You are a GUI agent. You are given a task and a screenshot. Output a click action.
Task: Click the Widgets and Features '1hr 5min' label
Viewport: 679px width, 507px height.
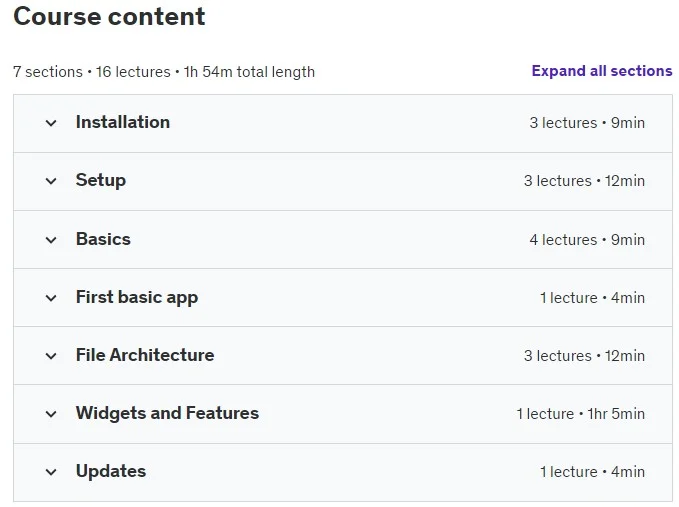coord(616,414)
